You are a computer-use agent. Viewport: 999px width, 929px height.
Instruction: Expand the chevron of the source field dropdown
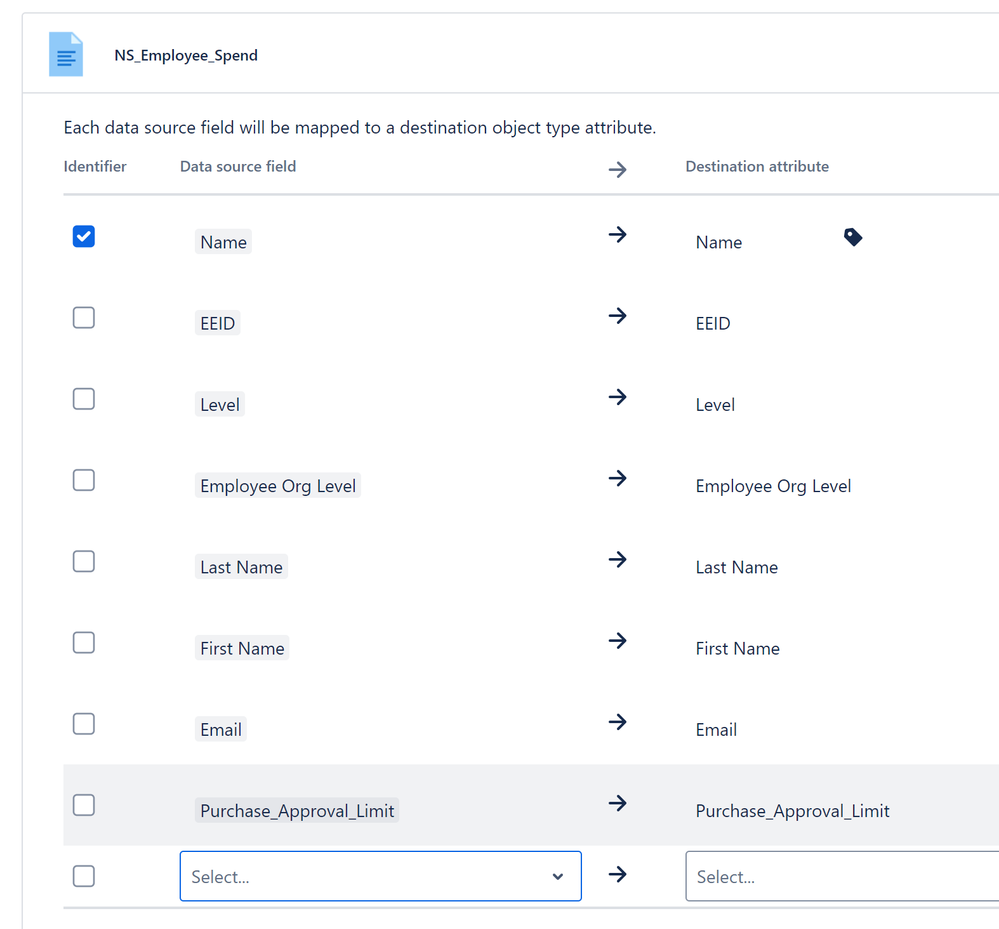[x=558, y=877]
